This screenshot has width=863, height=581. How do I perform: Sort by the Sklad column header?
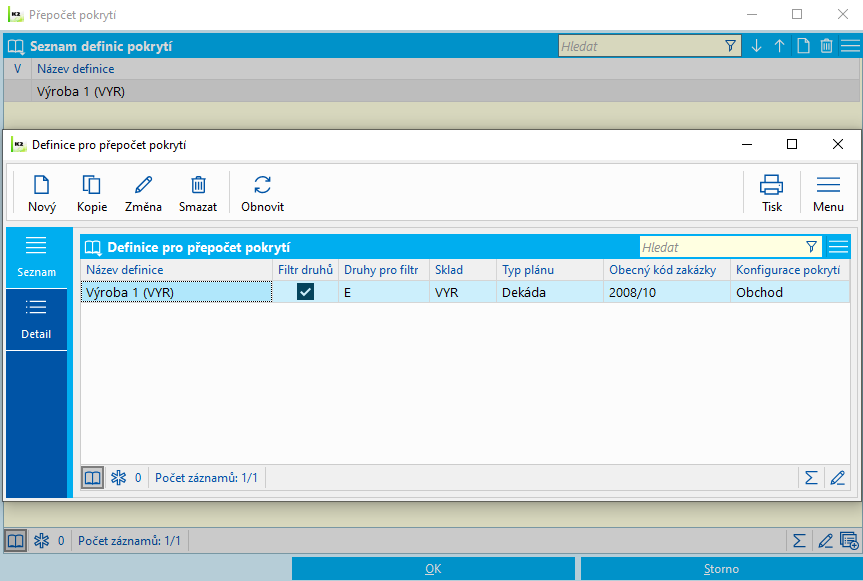coord(463,270)
